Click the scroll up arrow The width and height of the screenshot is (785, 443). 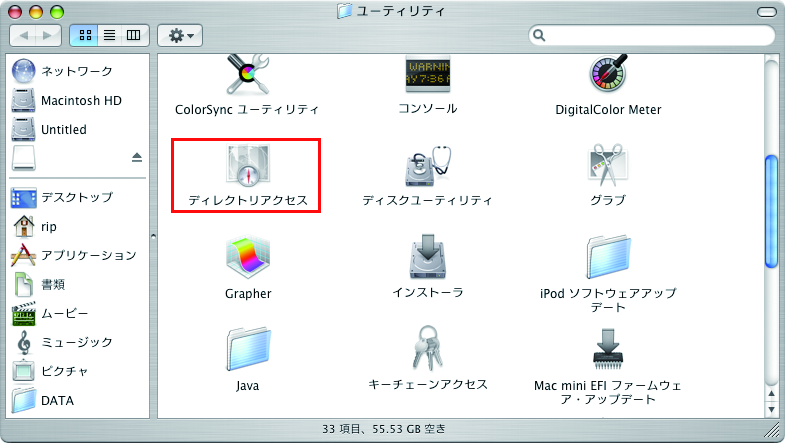[771, 394]
